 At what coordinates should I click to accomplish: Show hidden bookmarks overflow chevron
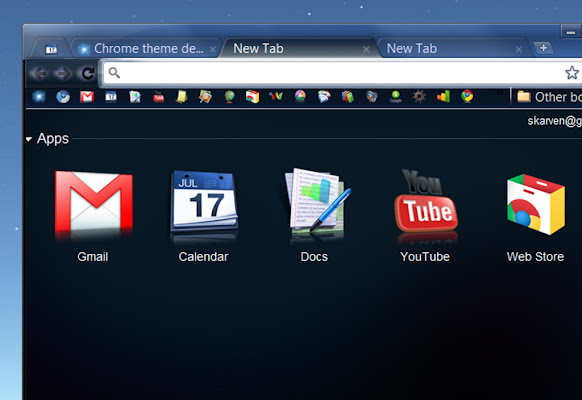click(500, 92)
